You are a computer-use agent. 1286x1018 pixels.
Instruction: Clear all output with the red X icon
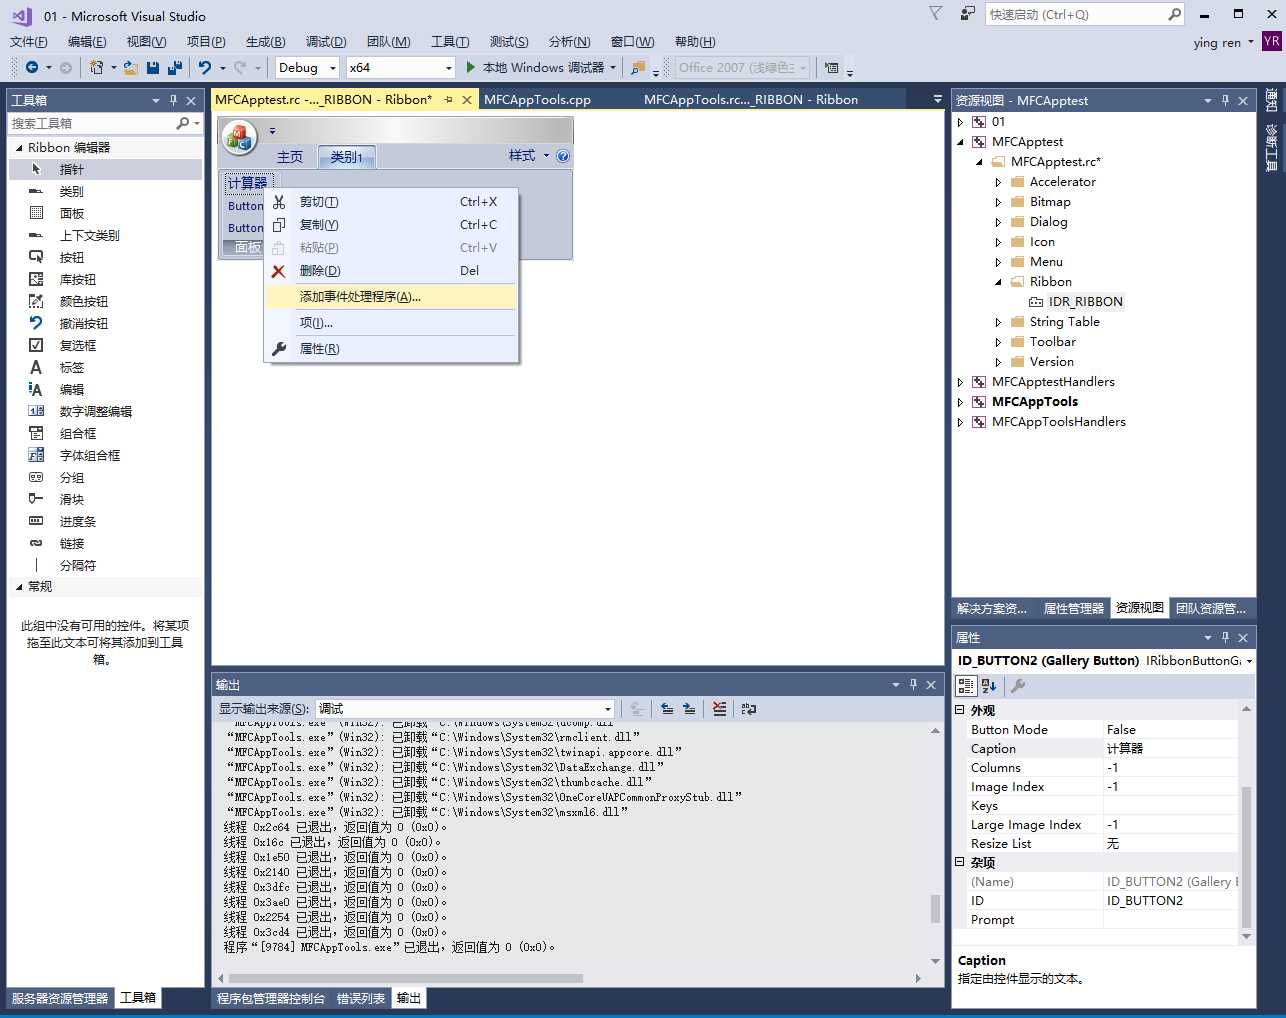(x=719, y=708)
